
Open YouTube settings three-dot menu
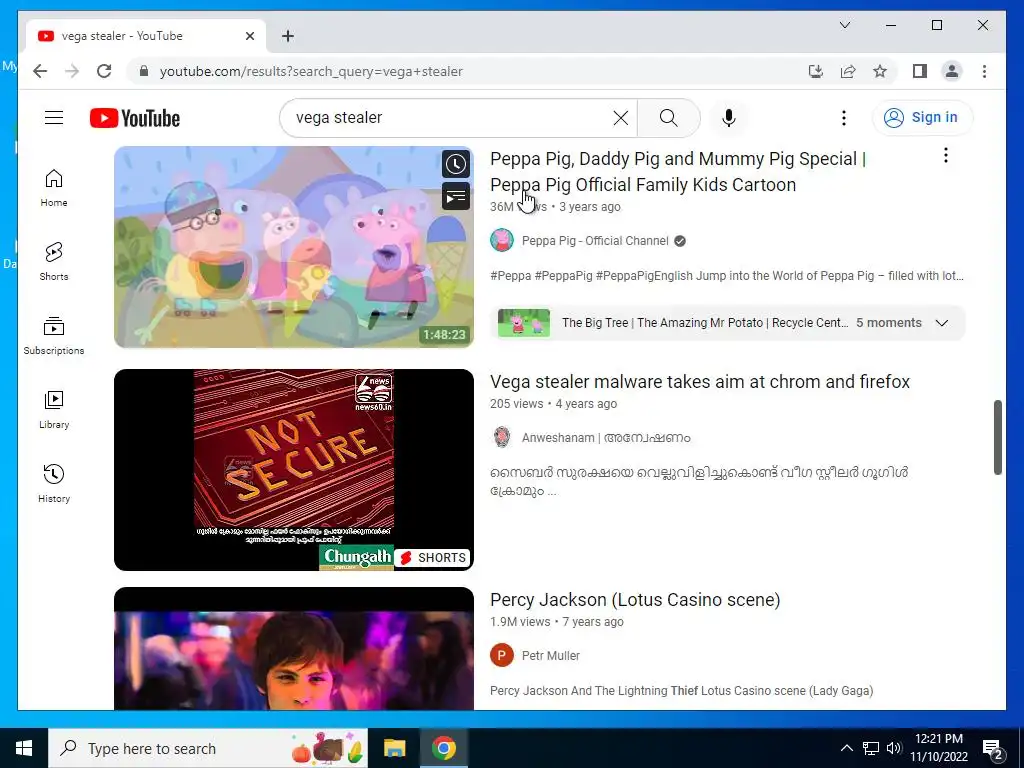coord(844,118)
